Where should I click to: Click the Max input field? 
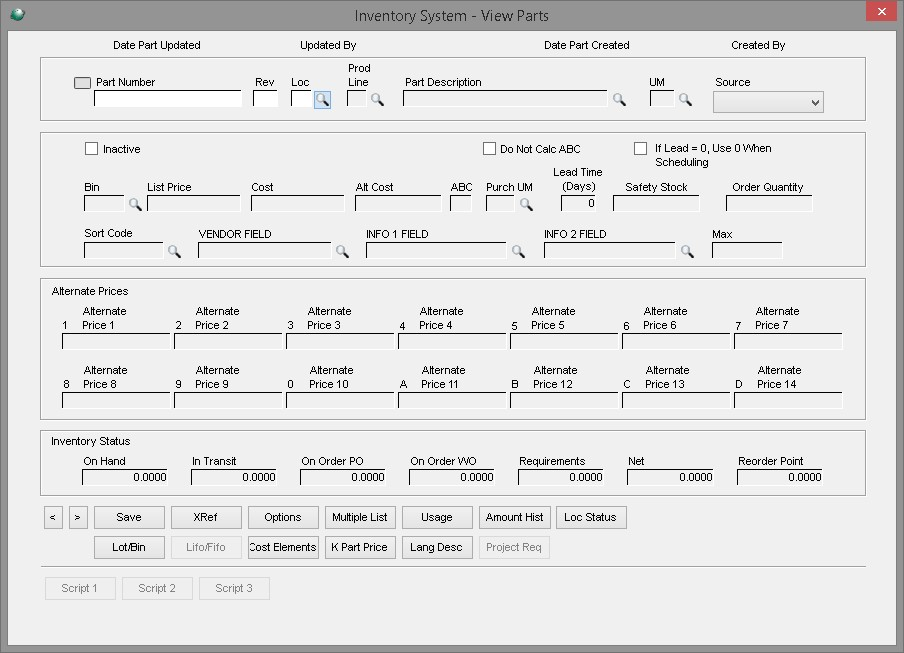click(747, 251)
